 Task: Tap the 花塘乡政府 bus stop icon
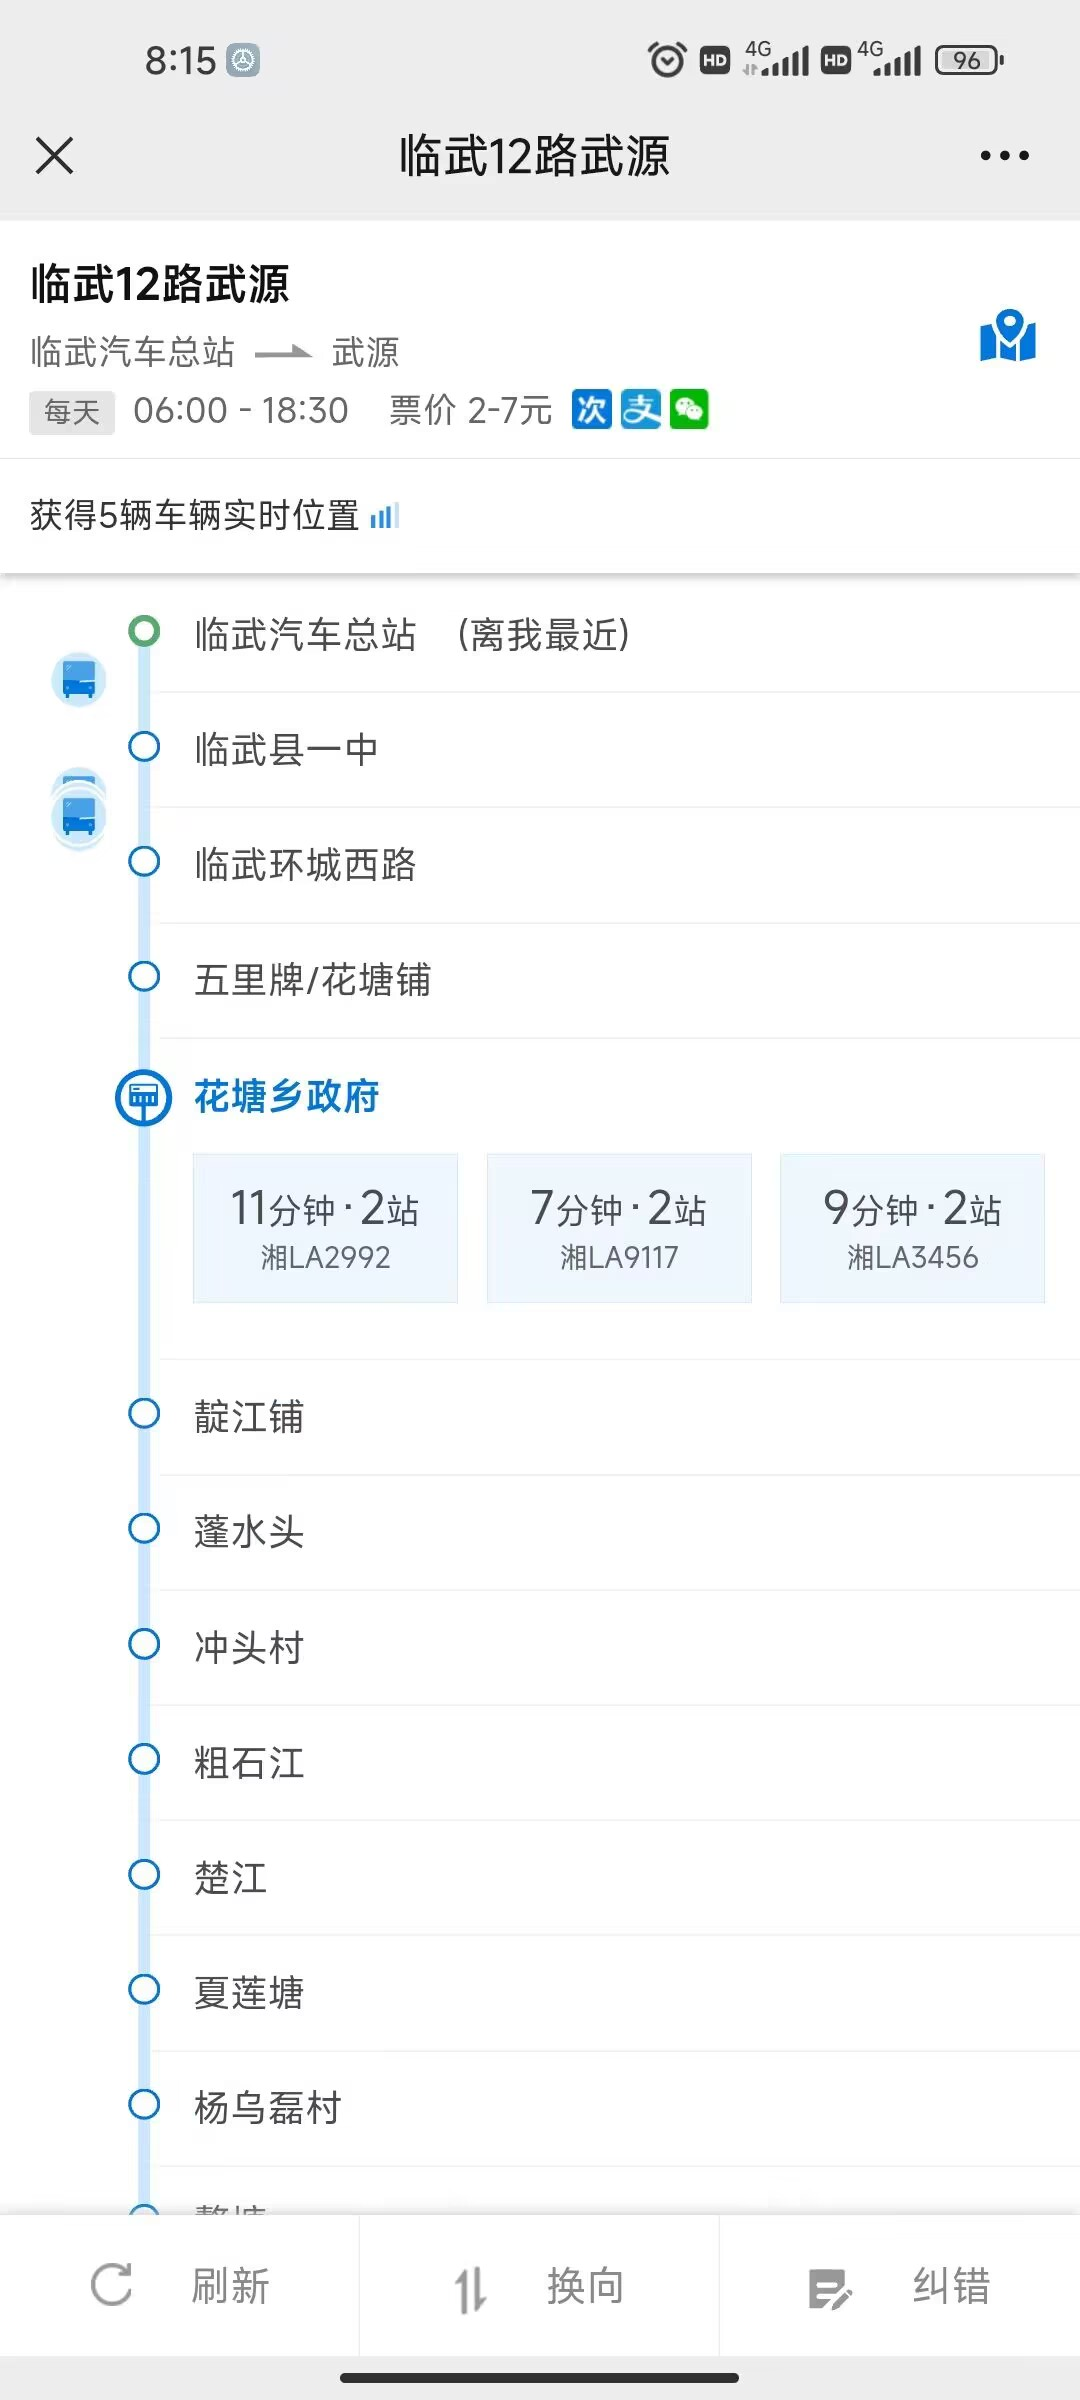pos(144,1097)
